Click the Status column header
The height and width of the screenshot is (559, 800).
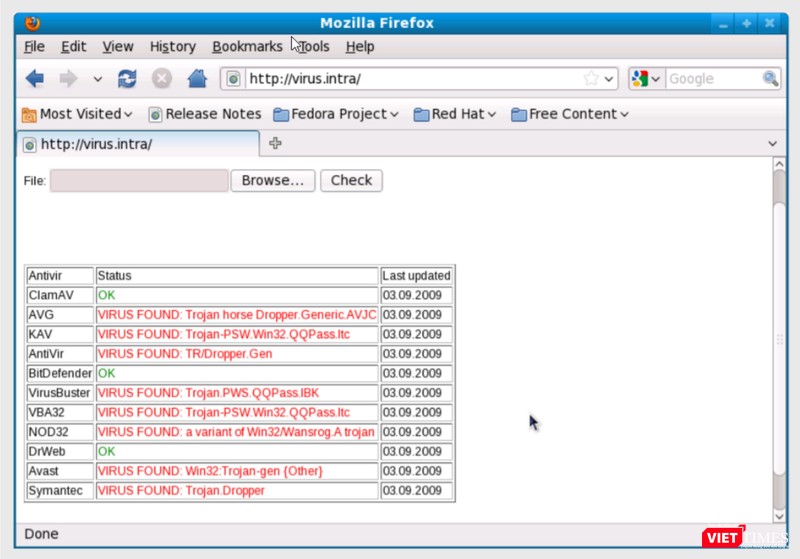click(x=237, y=275)
